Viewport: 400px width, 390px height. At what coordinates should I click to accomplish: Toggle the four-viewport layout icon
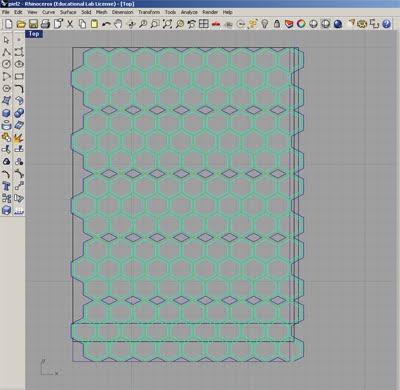204,24
